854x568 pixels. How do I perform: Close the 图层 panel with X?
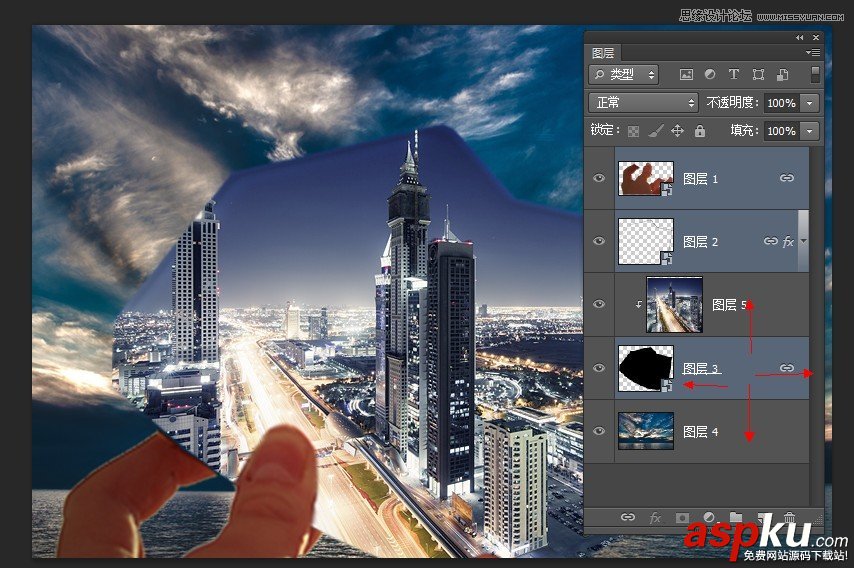[x=816, y=38]
